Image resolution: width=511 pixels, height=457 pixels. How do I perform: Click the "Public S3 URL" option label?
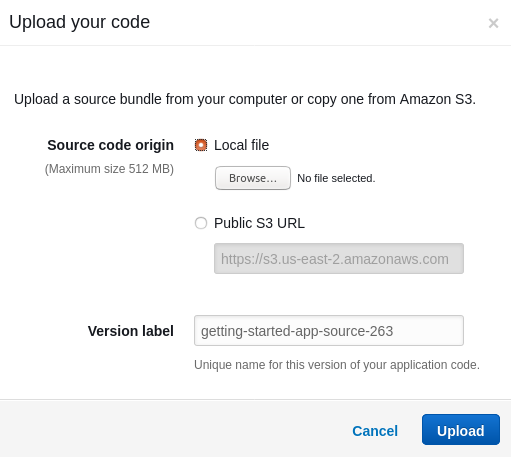point(259,223)
